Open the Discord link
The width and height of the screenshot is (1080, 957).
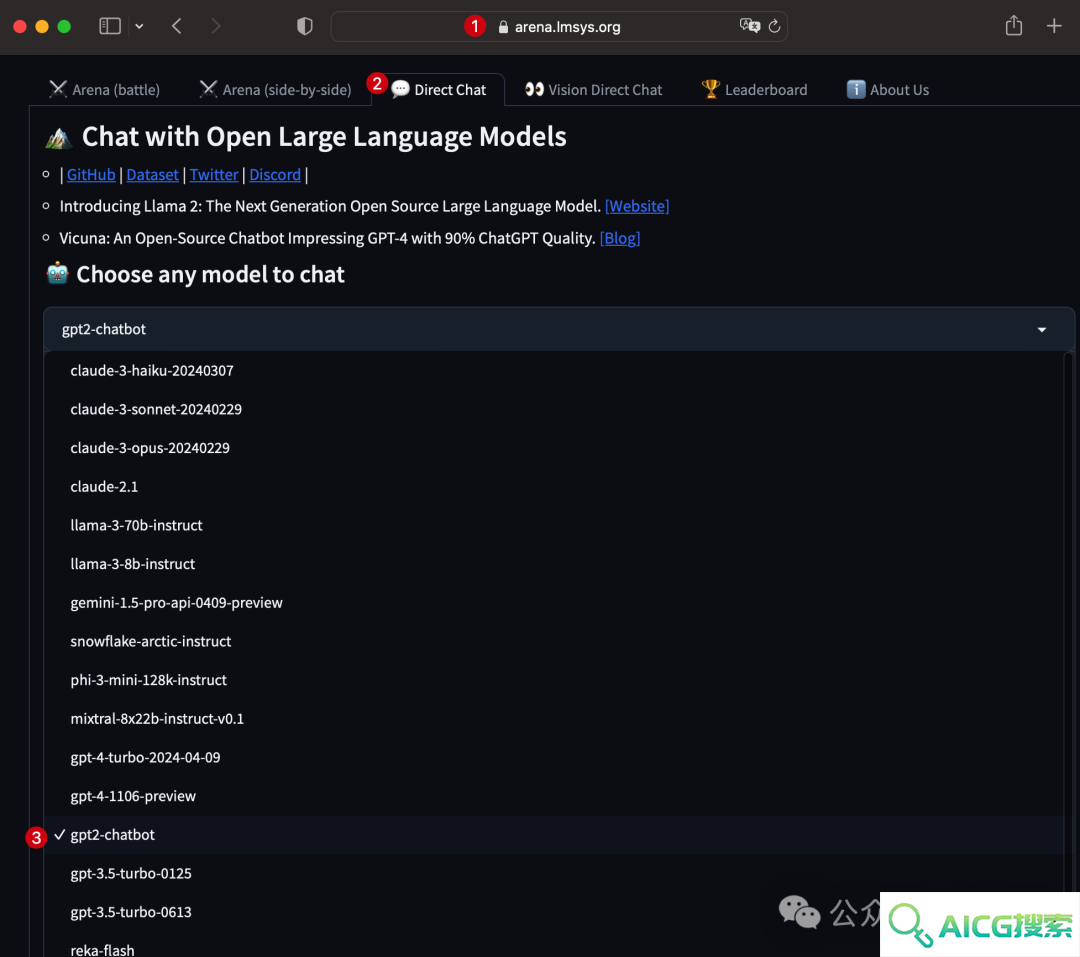click(275, 175)
